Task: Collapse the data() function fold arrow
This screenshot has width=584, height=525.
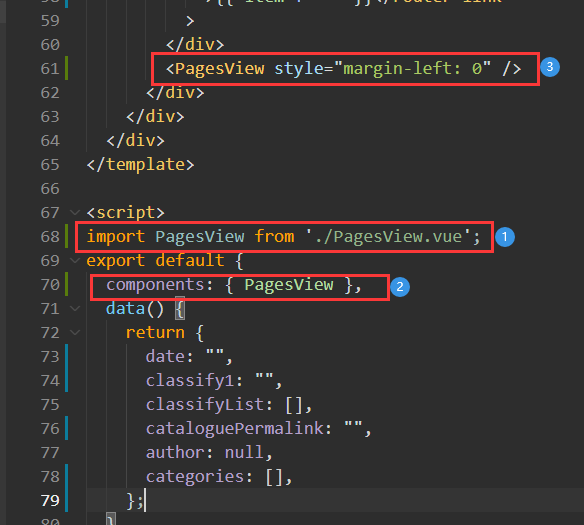Action: [75, 308]
